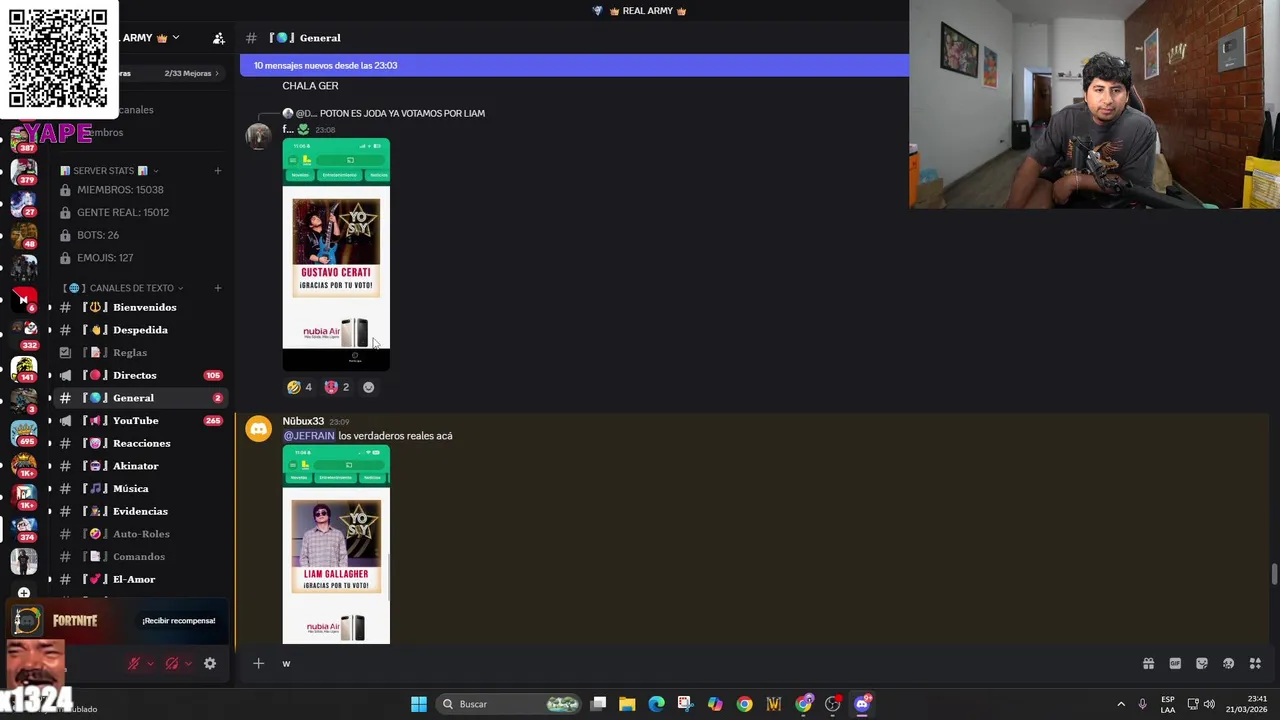
Task: Click the plus attach button in message bar
Action: click(258, 663)
